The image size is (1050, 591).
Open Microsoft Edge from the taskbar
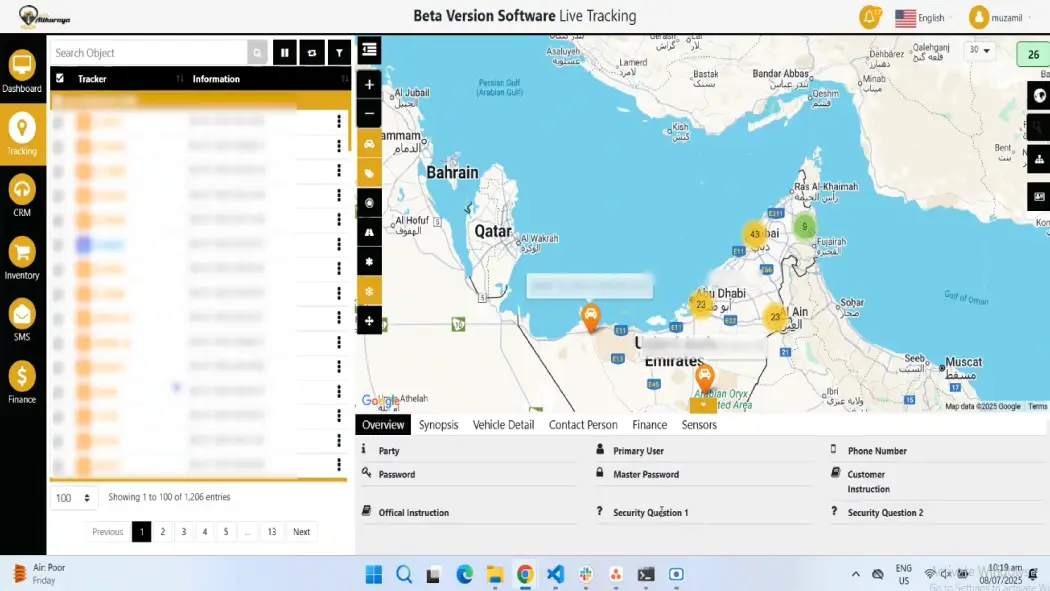point(464,574)
